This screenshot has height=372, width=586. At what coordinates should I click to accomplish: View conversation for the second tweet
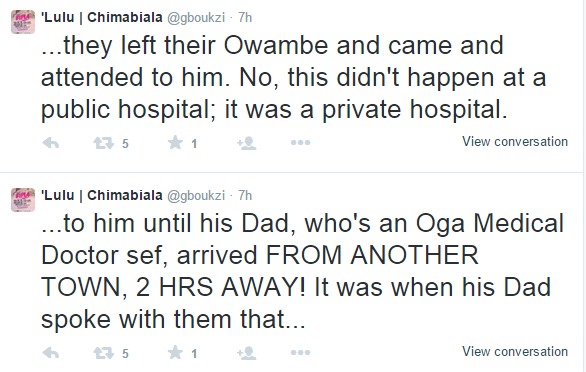point(515,351)
